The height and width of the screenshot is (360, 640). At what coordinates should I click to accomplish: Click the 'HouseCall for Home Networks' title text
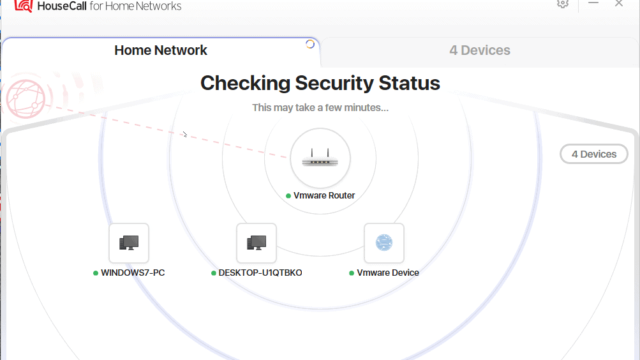(x=109, y=6)
